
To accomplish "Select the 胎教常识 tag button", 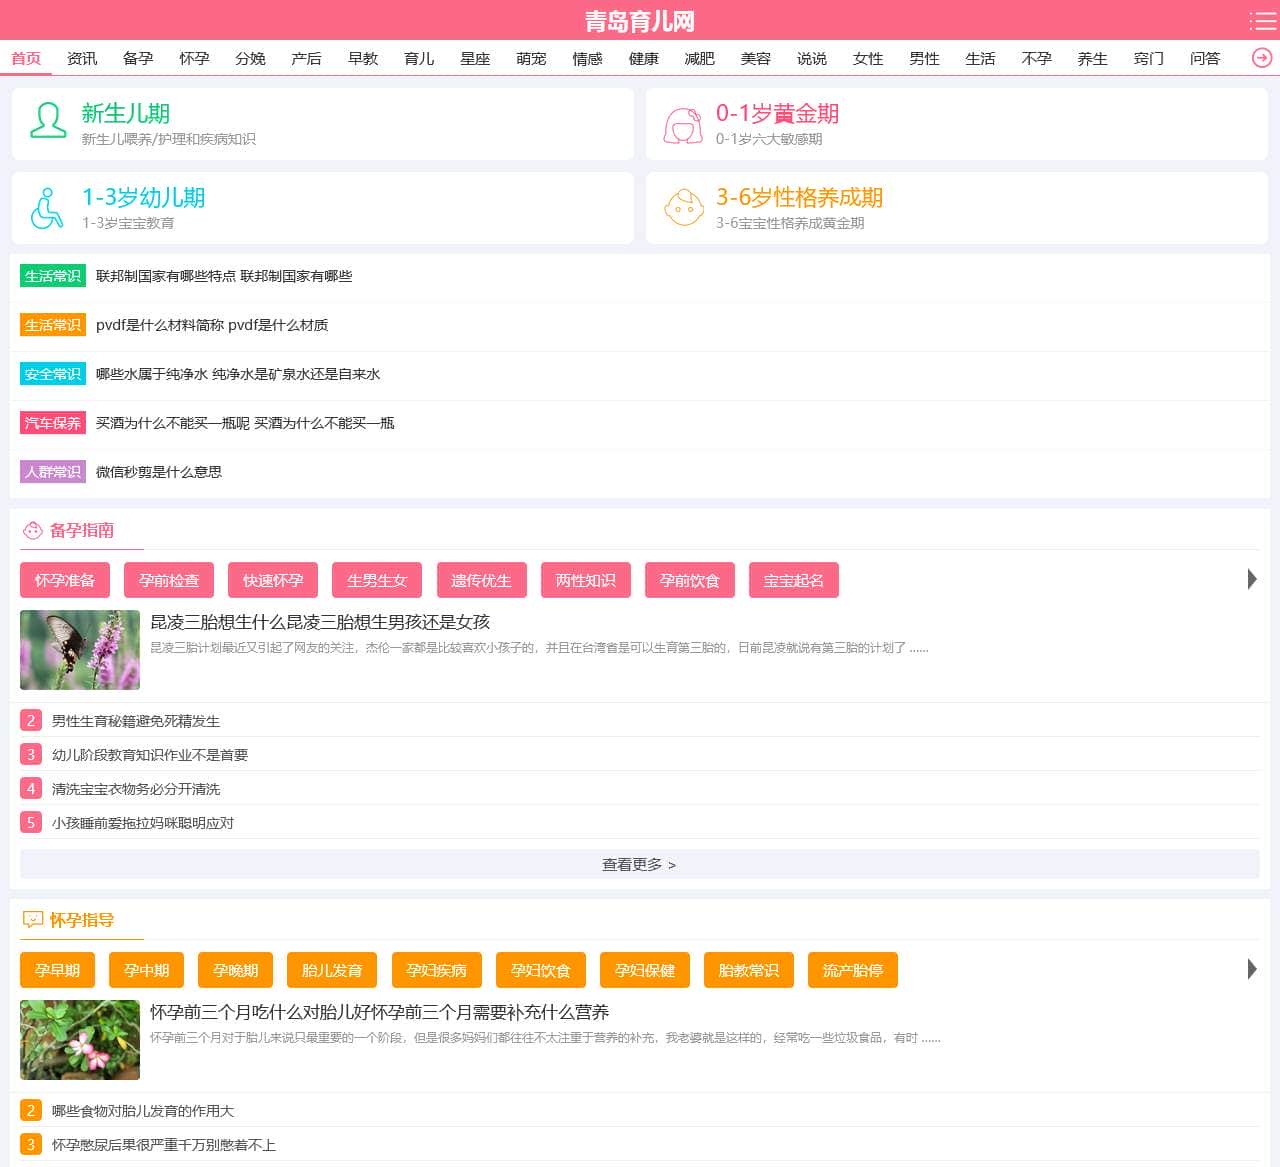I will tap(748, 970).
